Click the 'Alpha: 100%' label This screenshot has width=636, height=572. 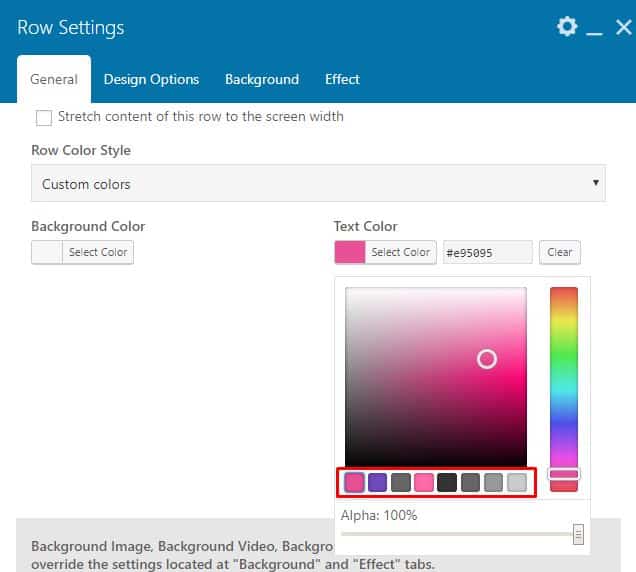pos(379,515)
